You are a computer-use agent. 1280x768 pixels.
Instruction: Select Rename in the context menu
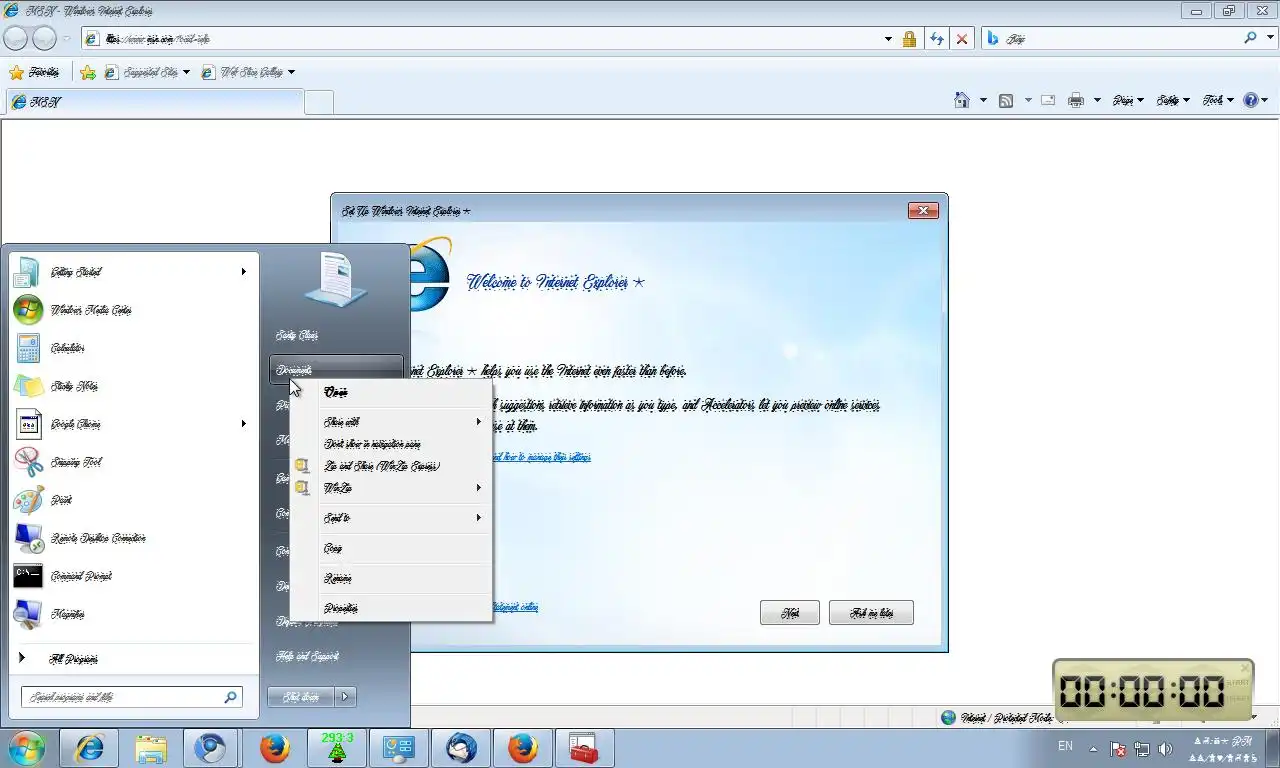391,578
